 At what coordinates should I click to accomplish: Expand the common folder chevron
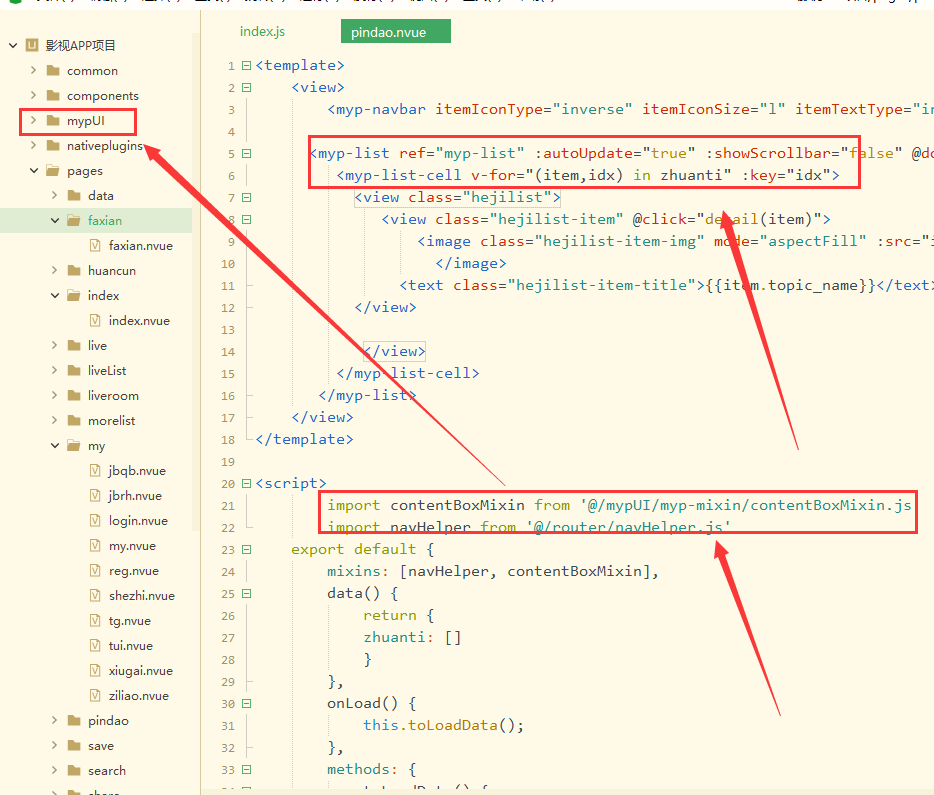33,70
